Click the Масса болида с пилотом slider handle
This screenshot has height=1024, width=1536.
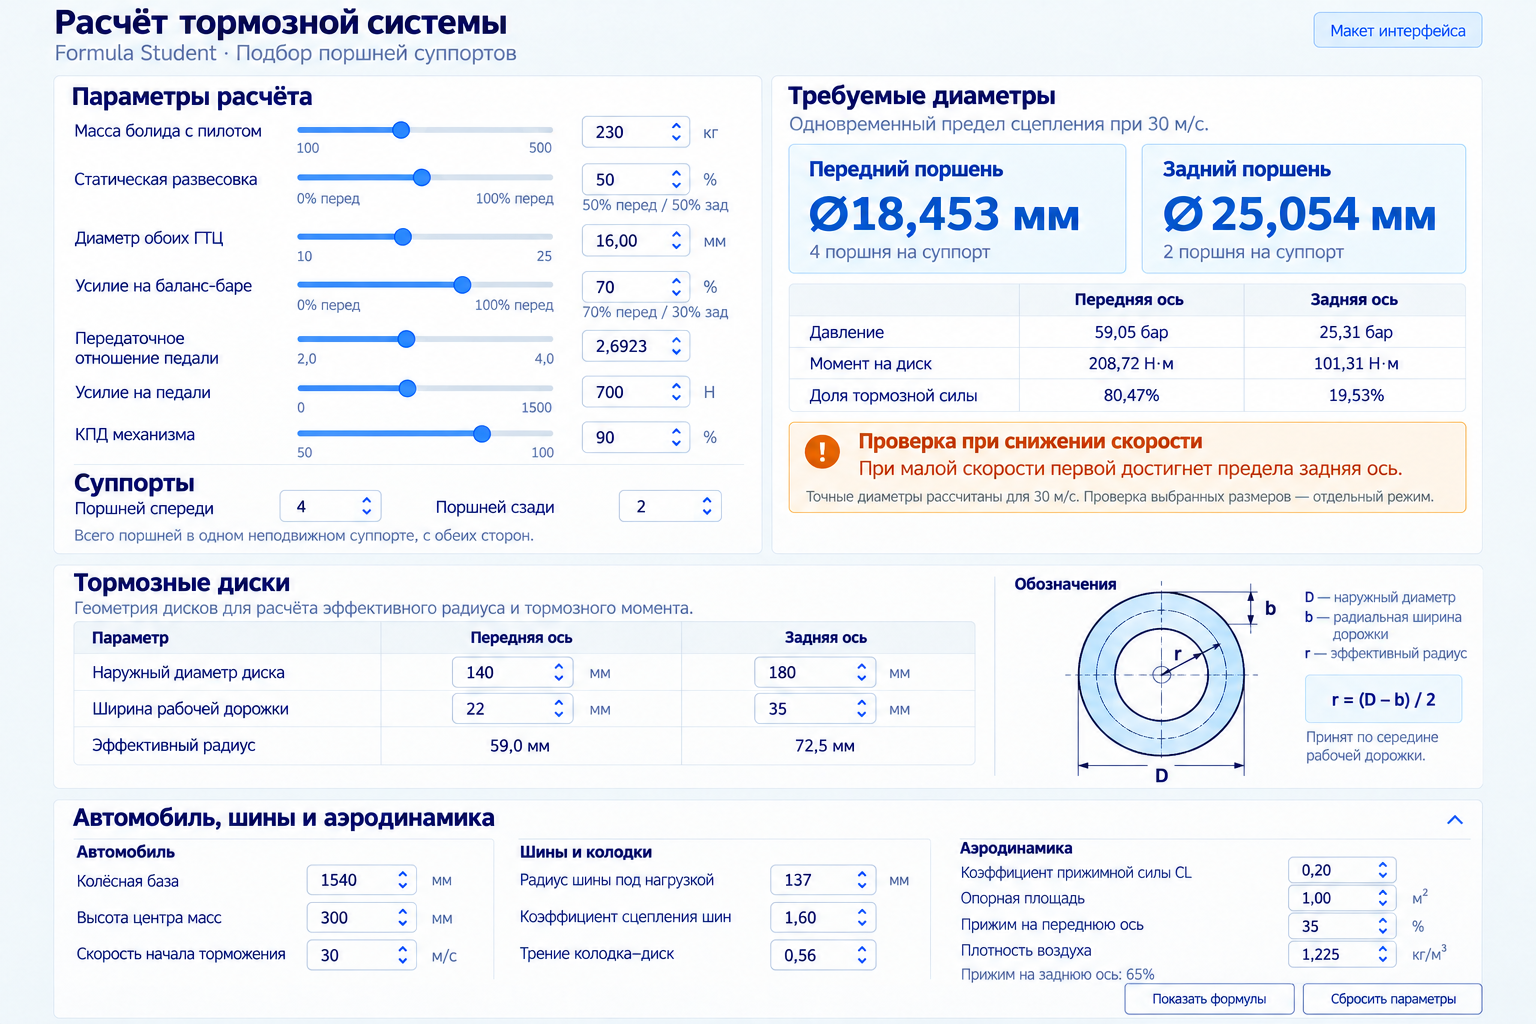(401, 130)
